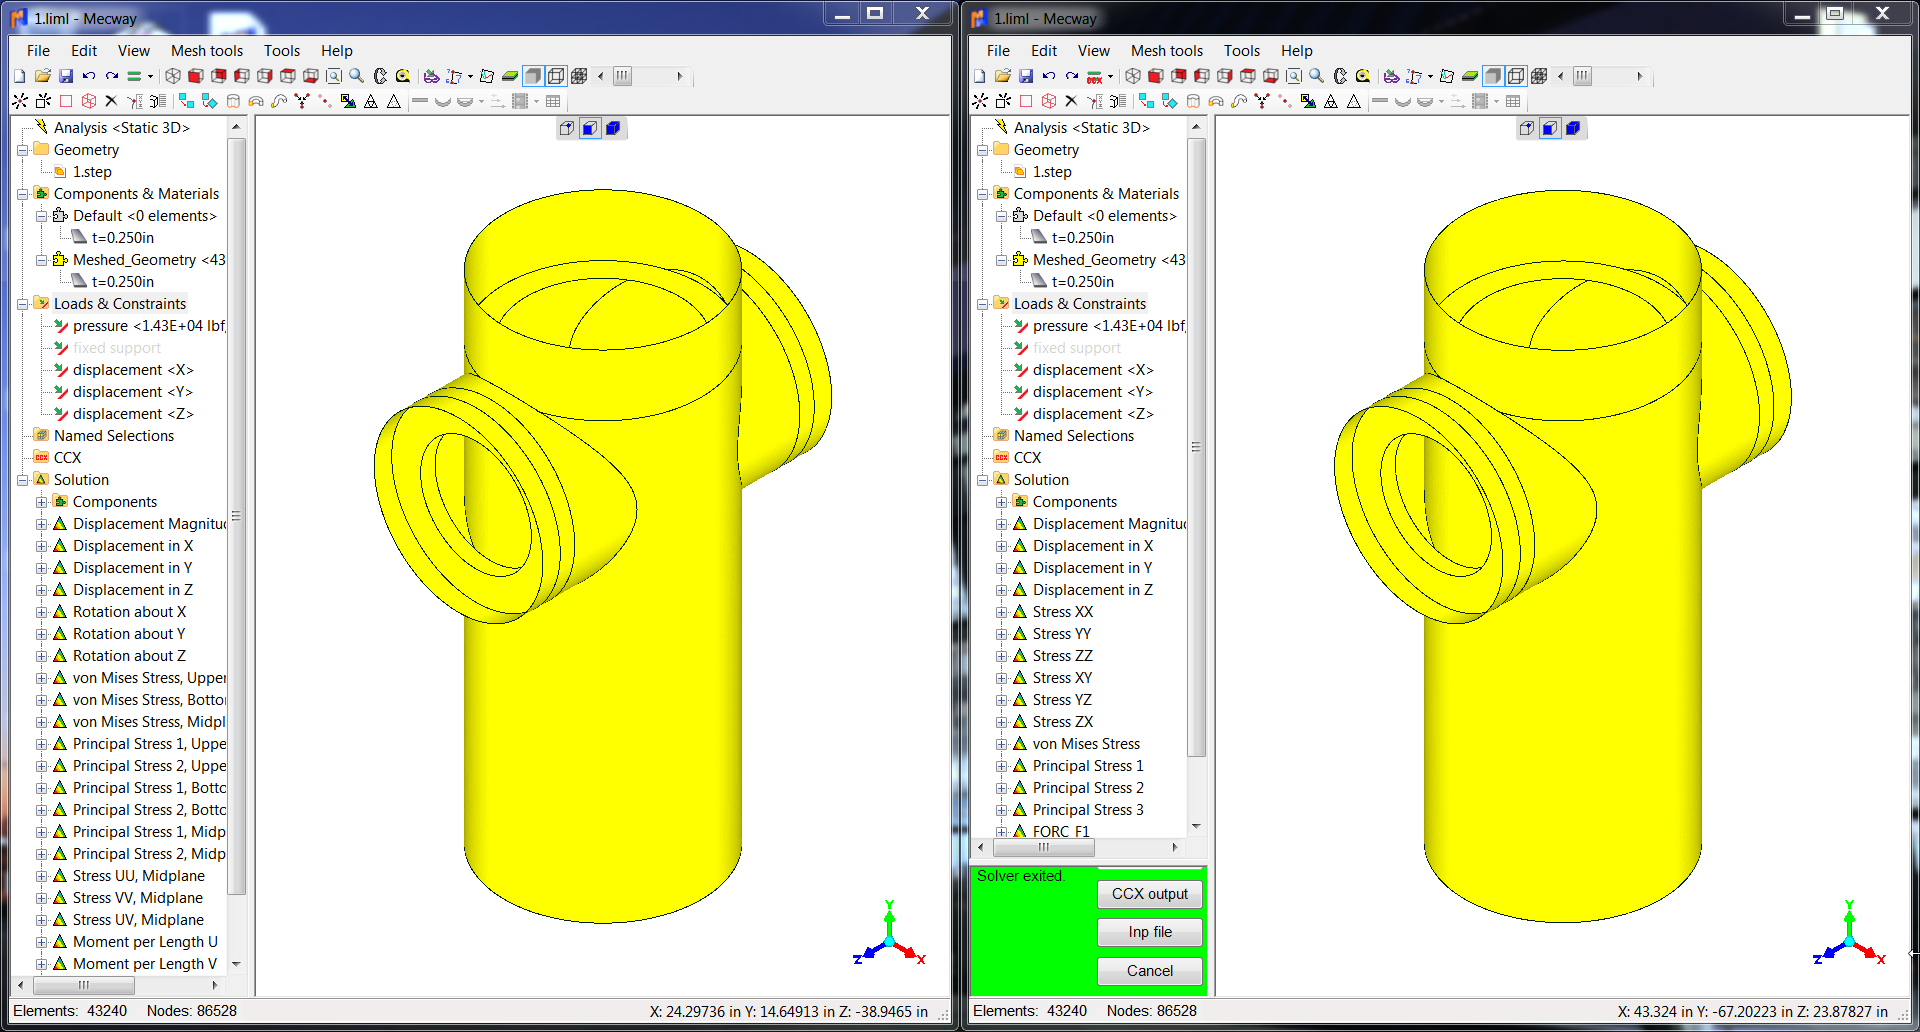Open Edit menu in right window
This screenshot has width=1920, height=1032.
coord(1044,51)
